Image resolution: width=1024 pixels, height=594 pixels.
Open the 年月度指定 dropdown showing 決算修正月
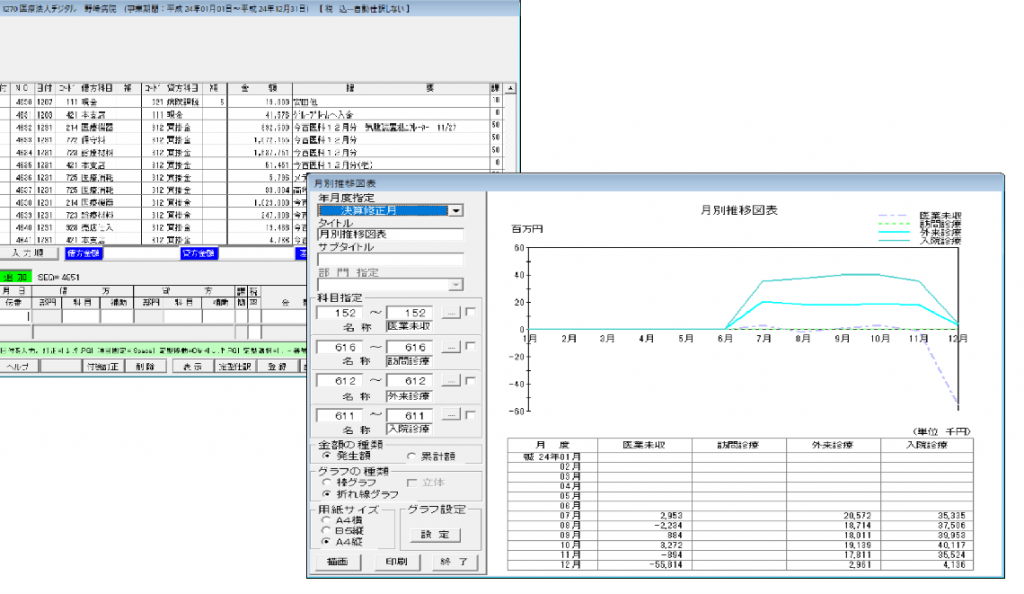(x=391, y=210)
